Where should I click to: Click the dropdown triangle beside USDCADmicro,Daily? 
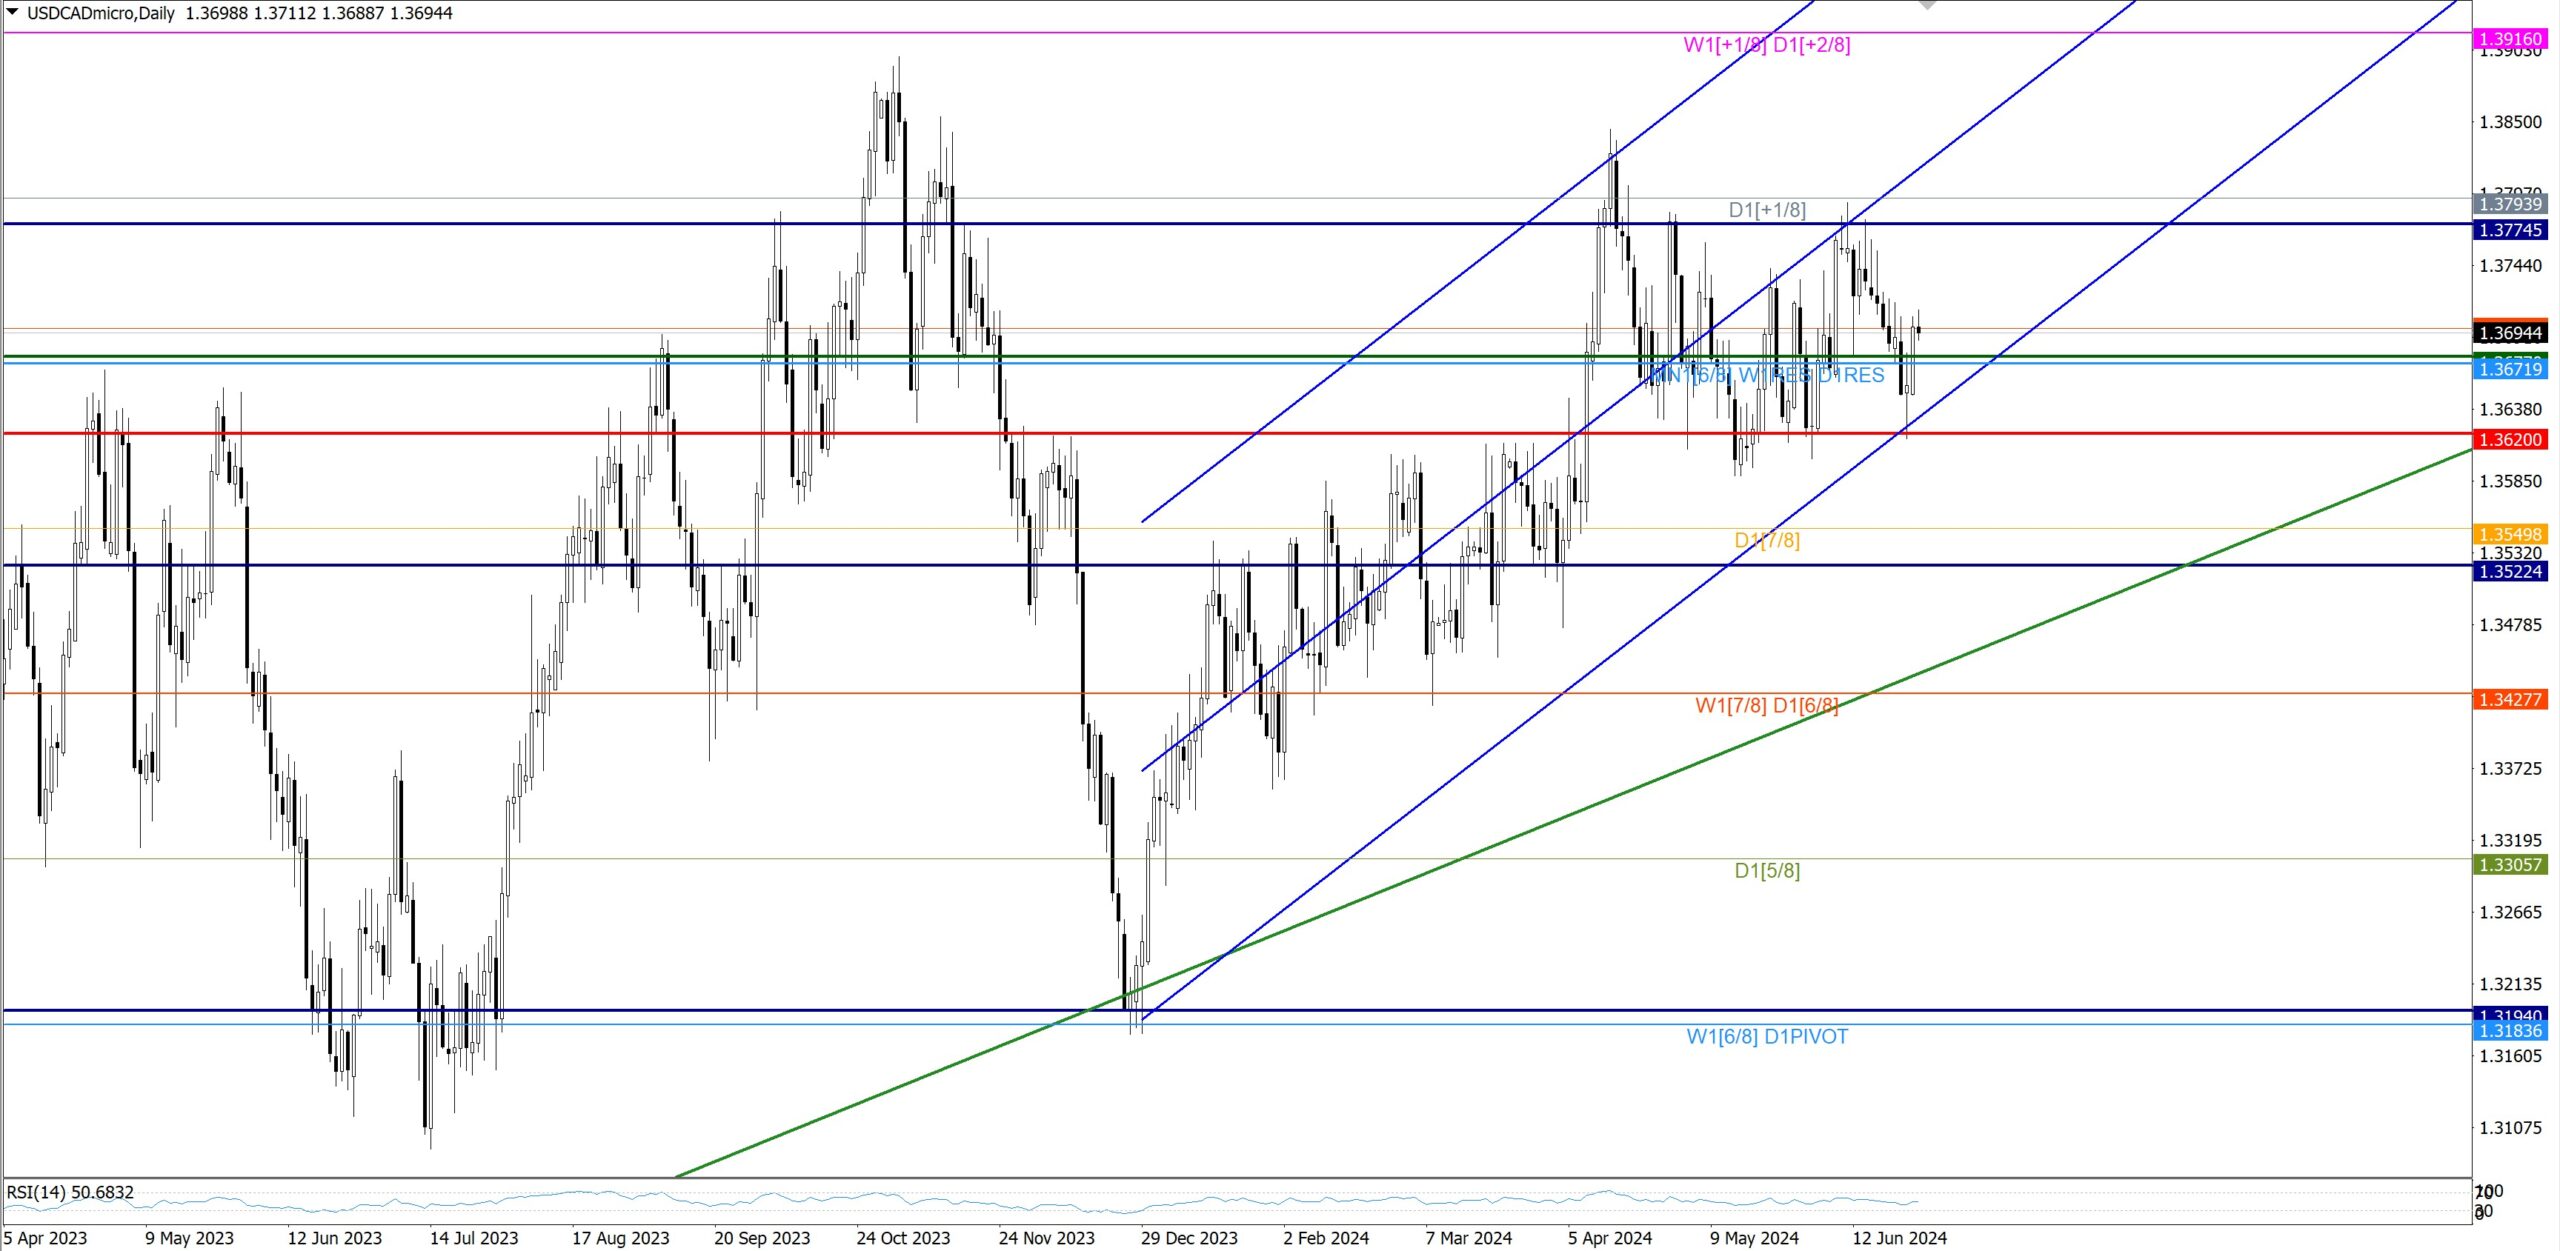tap(12, 13)
